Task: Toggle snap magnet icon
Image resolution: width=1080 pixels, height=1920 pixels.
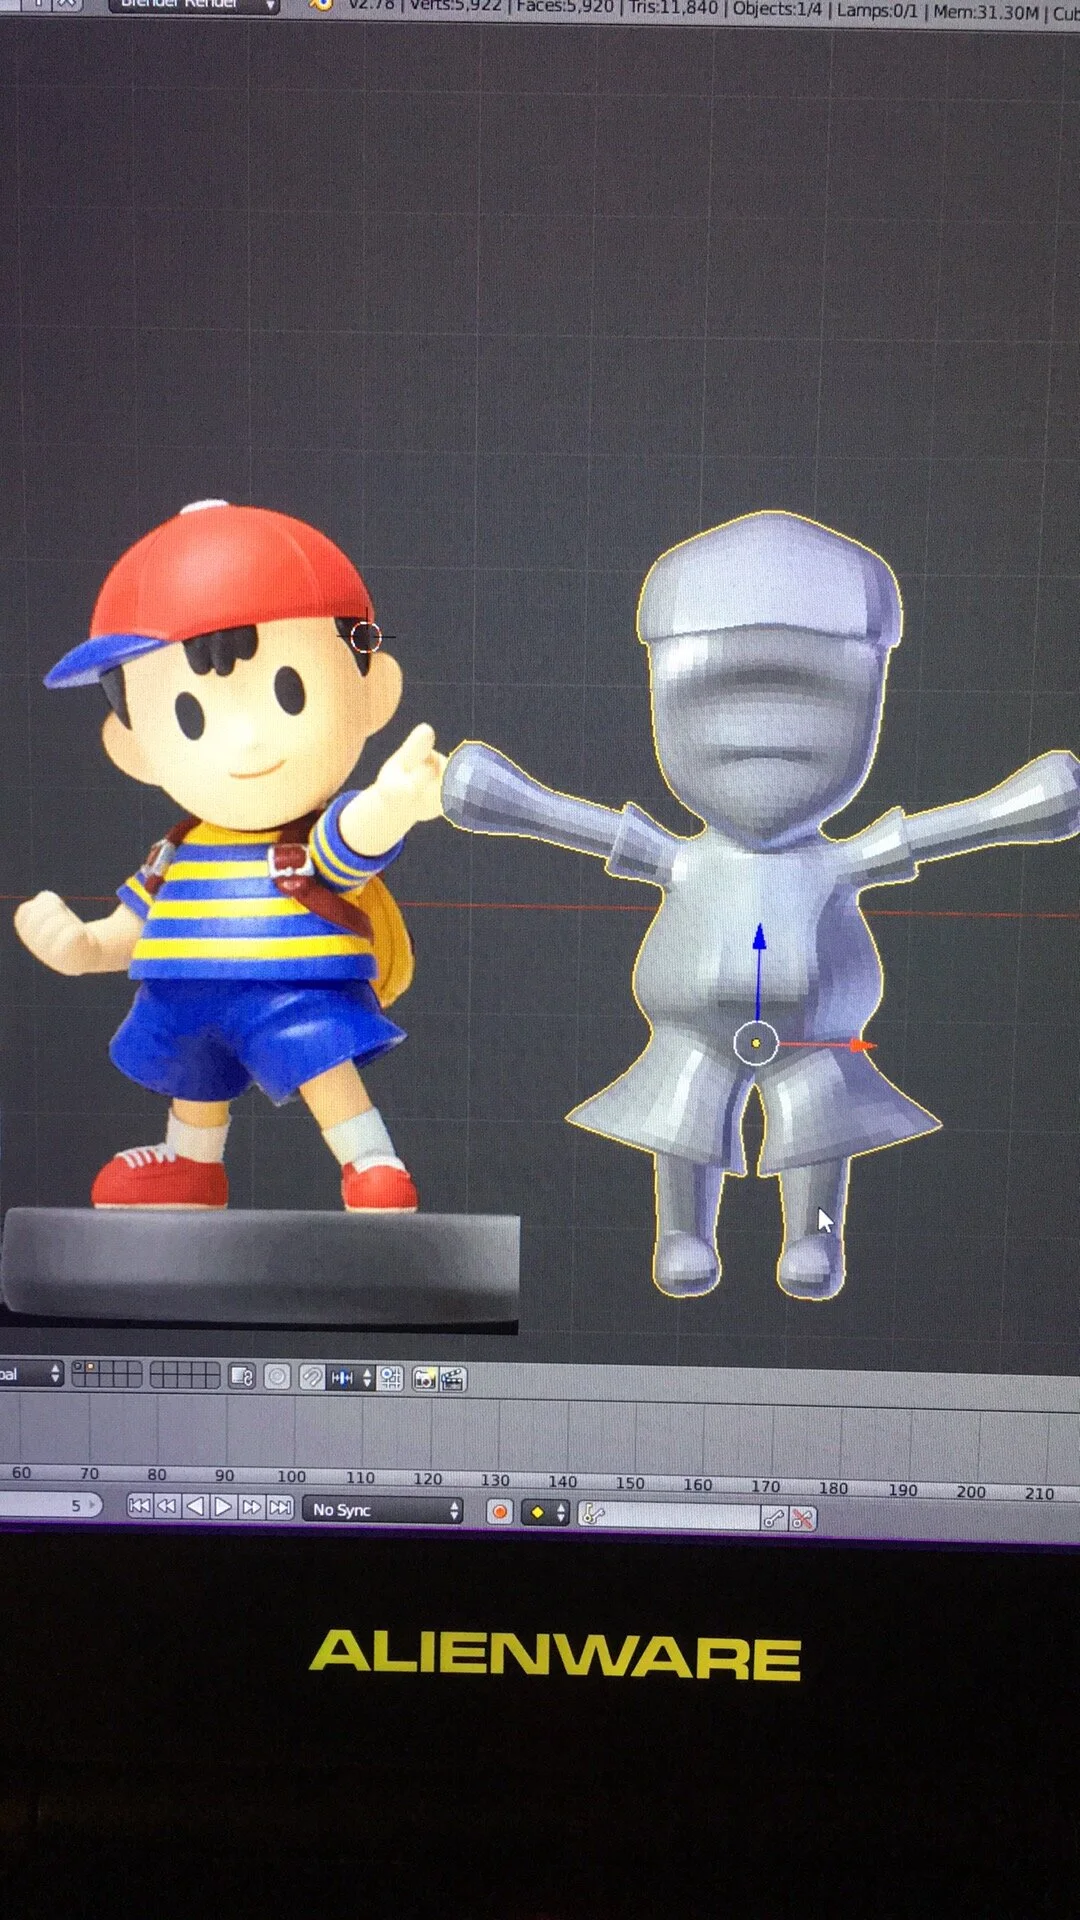Action: 312,1378
